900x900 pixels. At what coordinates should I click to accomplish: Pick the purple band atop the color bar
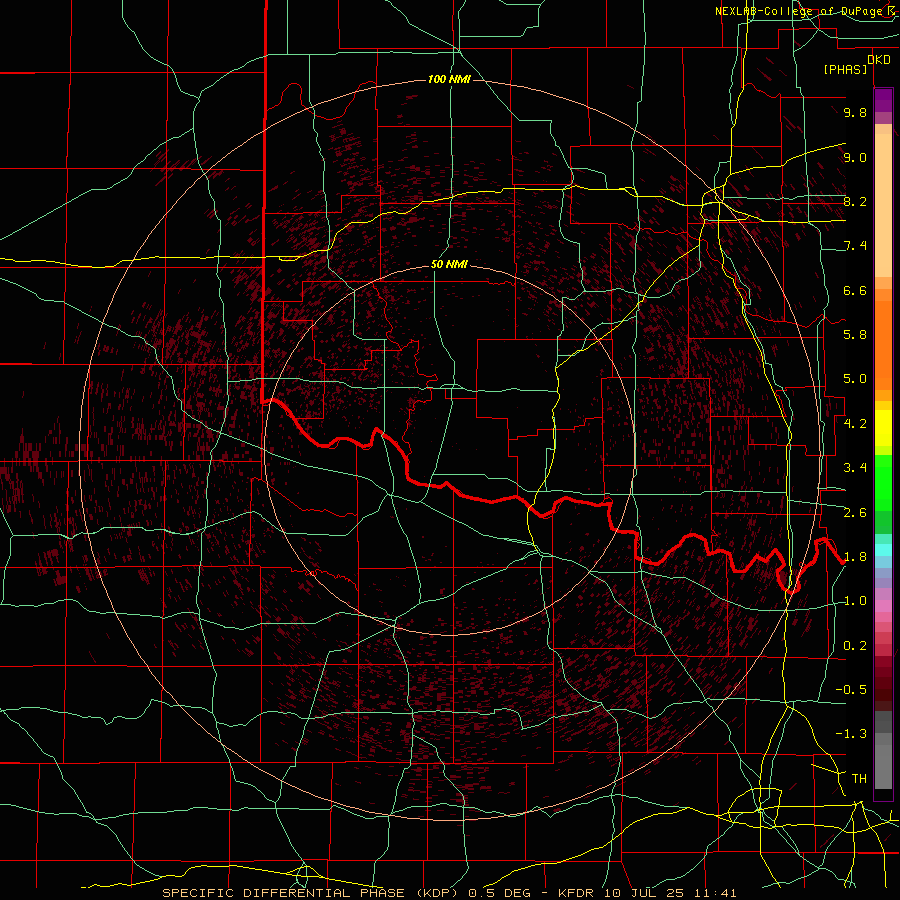coord(883,100)
